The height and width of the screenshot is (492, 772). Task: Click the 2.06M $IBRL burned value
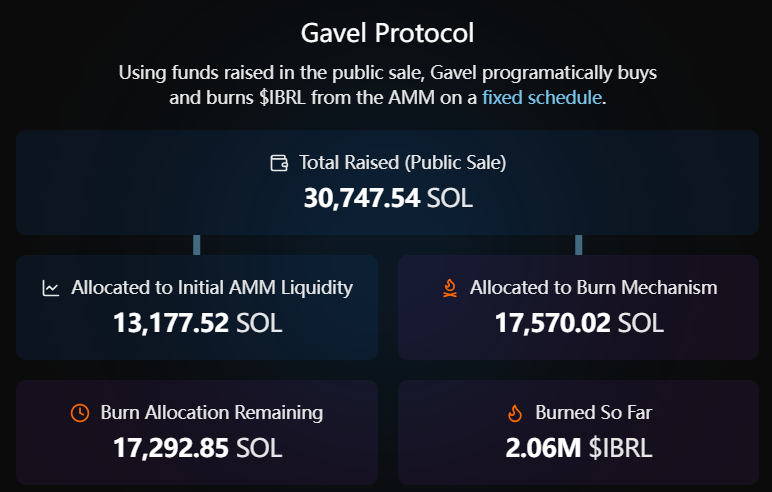click(x=579, y=447)
